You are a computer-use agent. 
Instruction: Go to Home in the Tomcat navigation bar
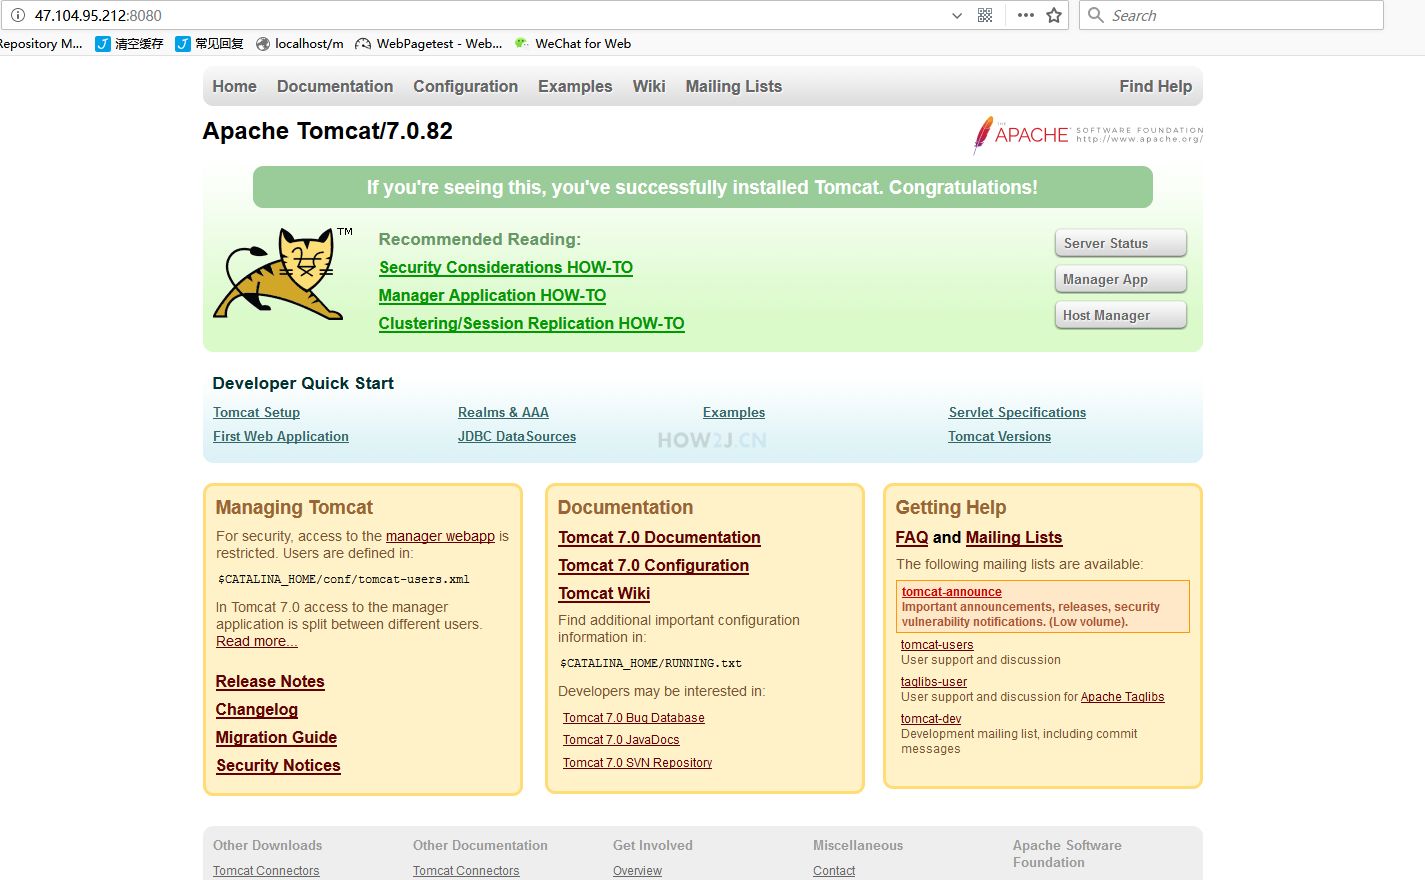click(x=234, y=87)
